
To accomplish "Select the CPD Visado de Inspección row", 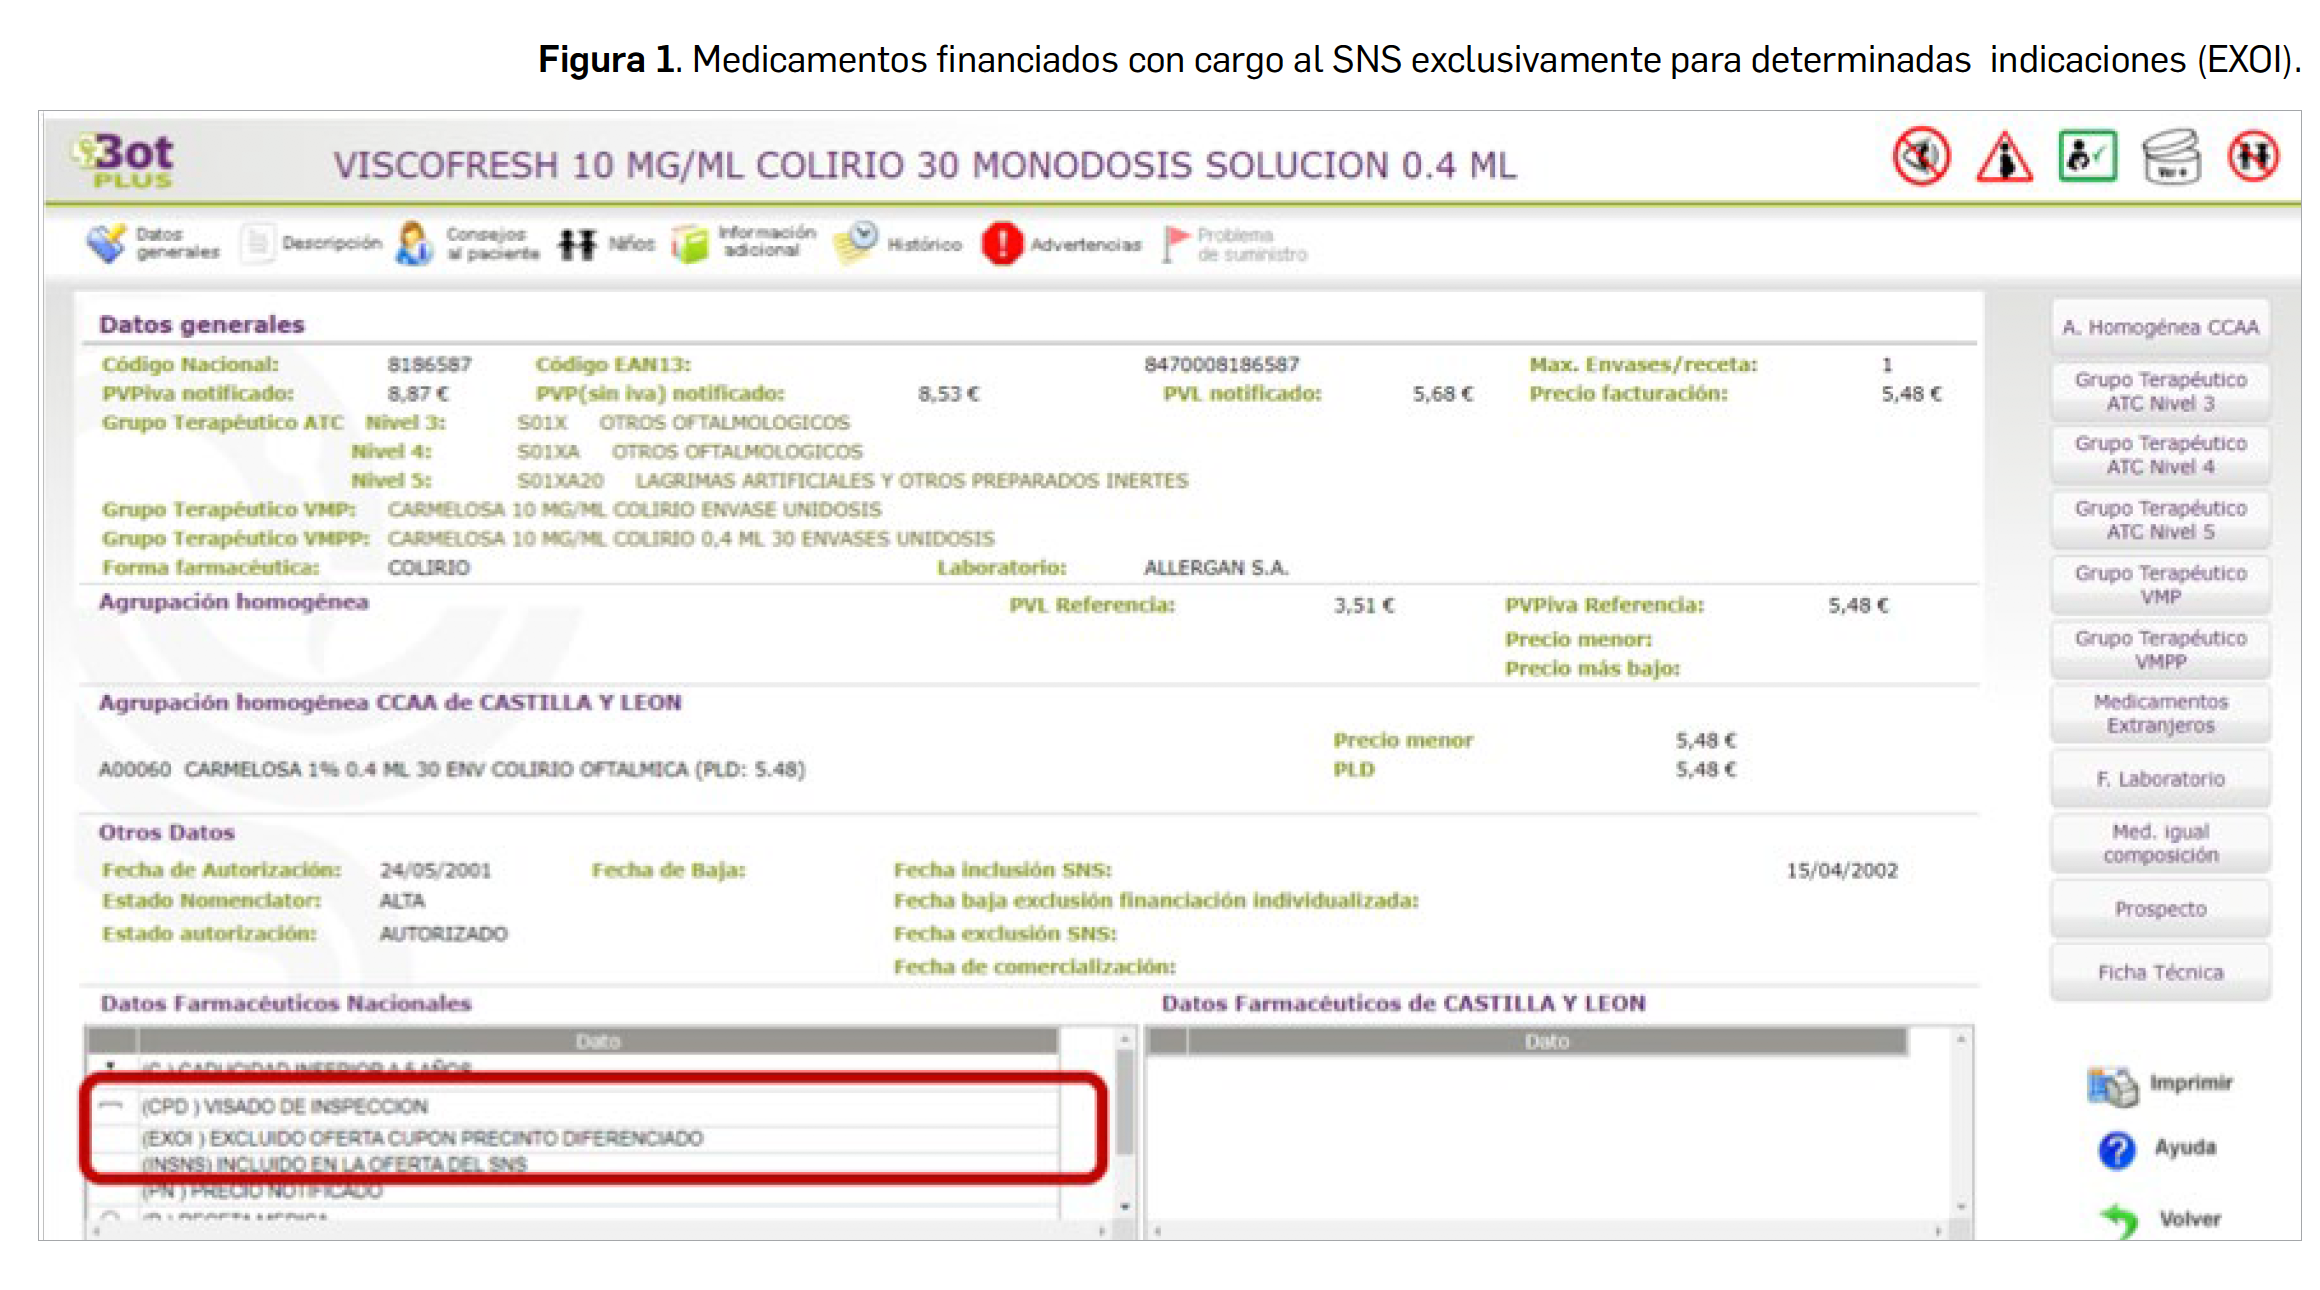I will (x=285, y=1106).
